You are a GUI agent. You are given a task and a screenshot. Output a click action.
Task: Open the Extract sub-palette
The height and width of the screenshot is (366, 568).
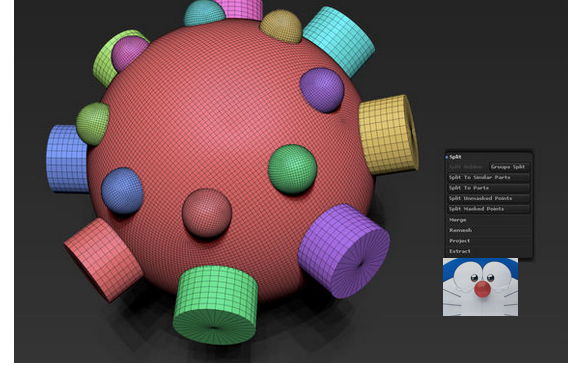(x=489, y=251)
